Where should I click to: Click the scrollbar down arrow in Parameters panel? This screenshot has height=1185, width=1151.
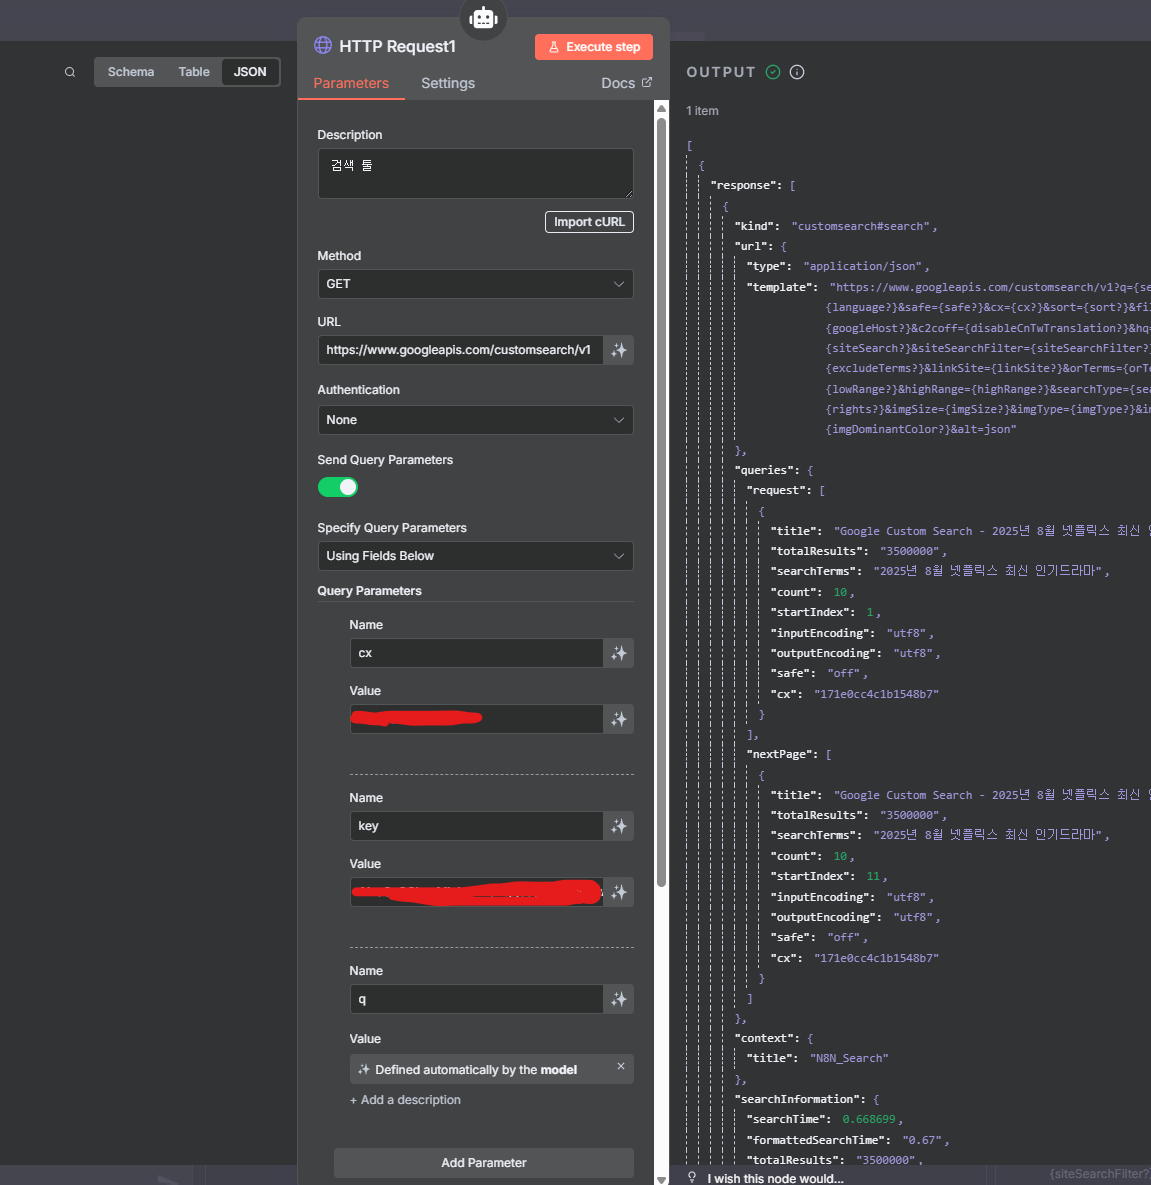(x=661, y=1179)
